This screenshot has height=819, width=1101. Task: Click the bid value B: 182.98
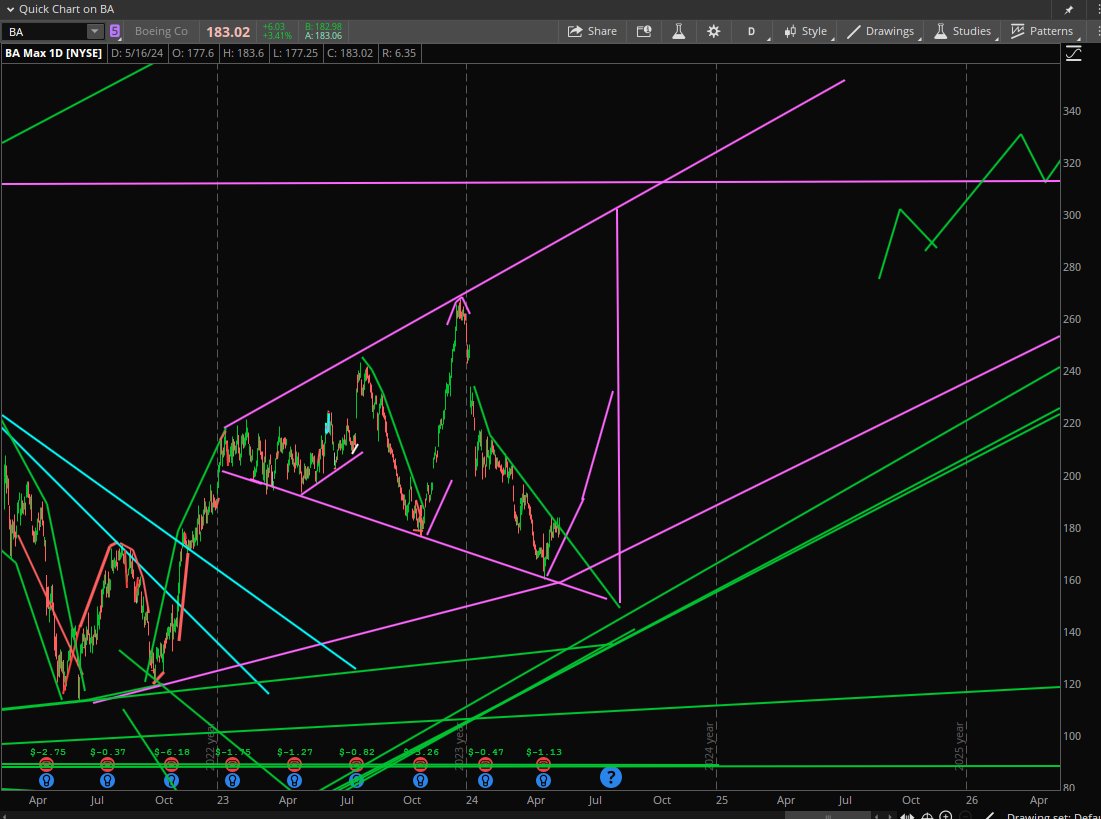pyautogui.click(x=323, y=27)
